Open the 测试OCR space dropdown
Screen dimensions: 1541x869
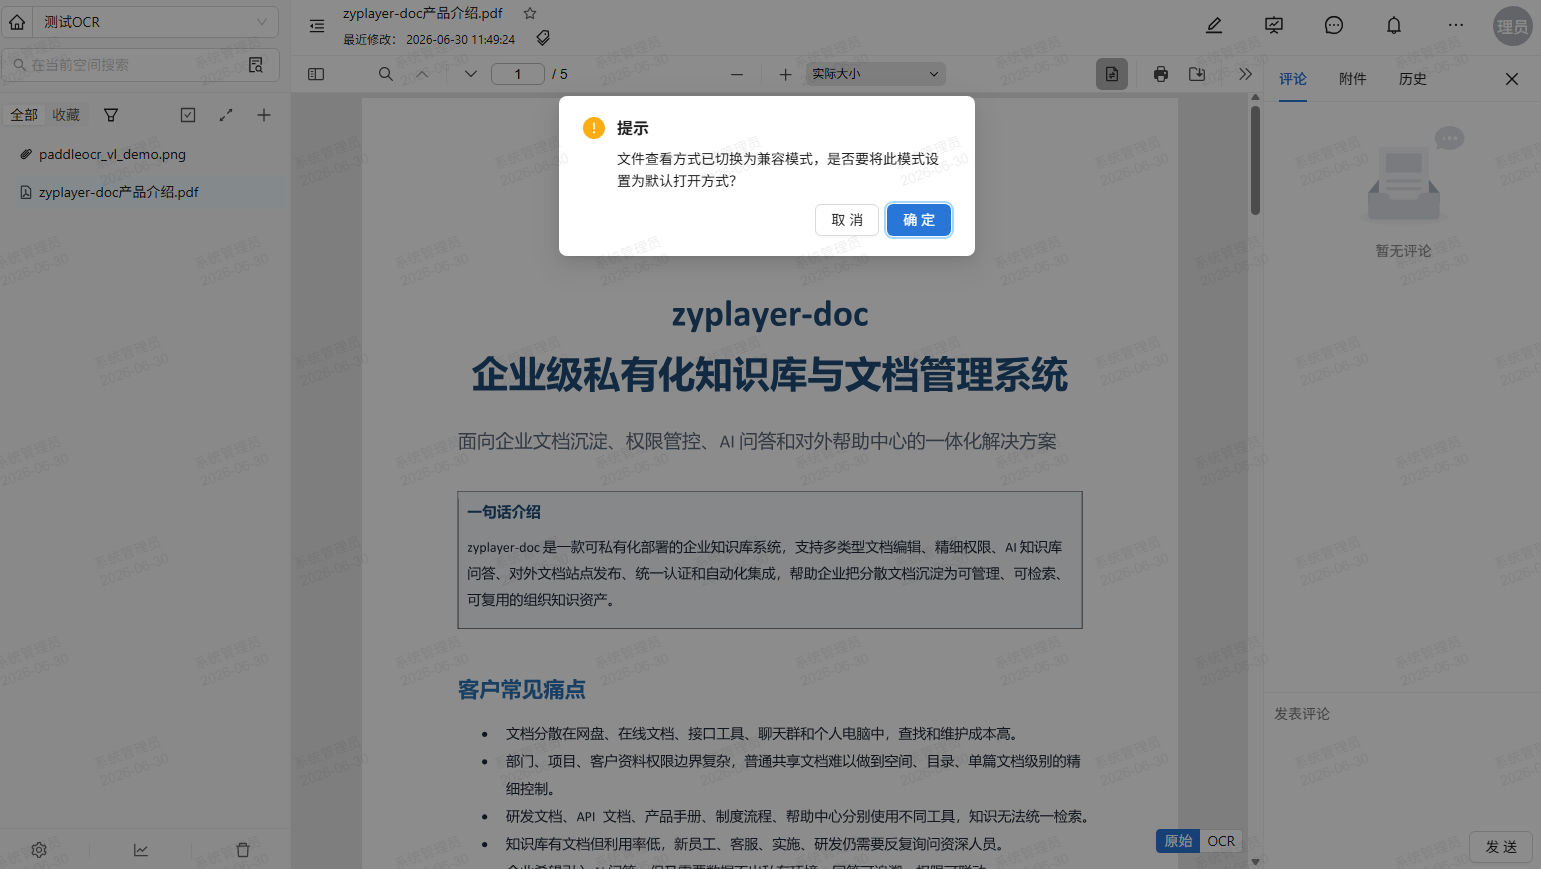point(156,22)
